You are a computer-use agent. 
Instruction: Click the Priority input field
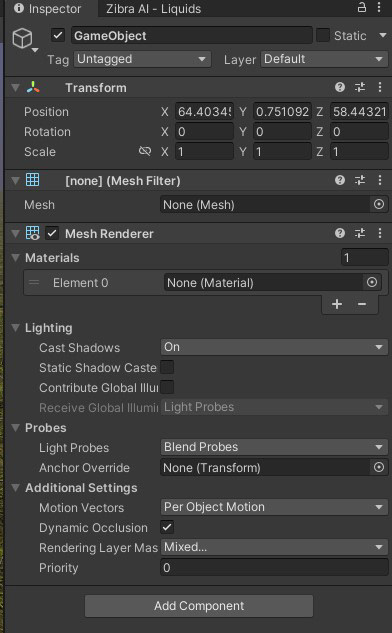274,568
